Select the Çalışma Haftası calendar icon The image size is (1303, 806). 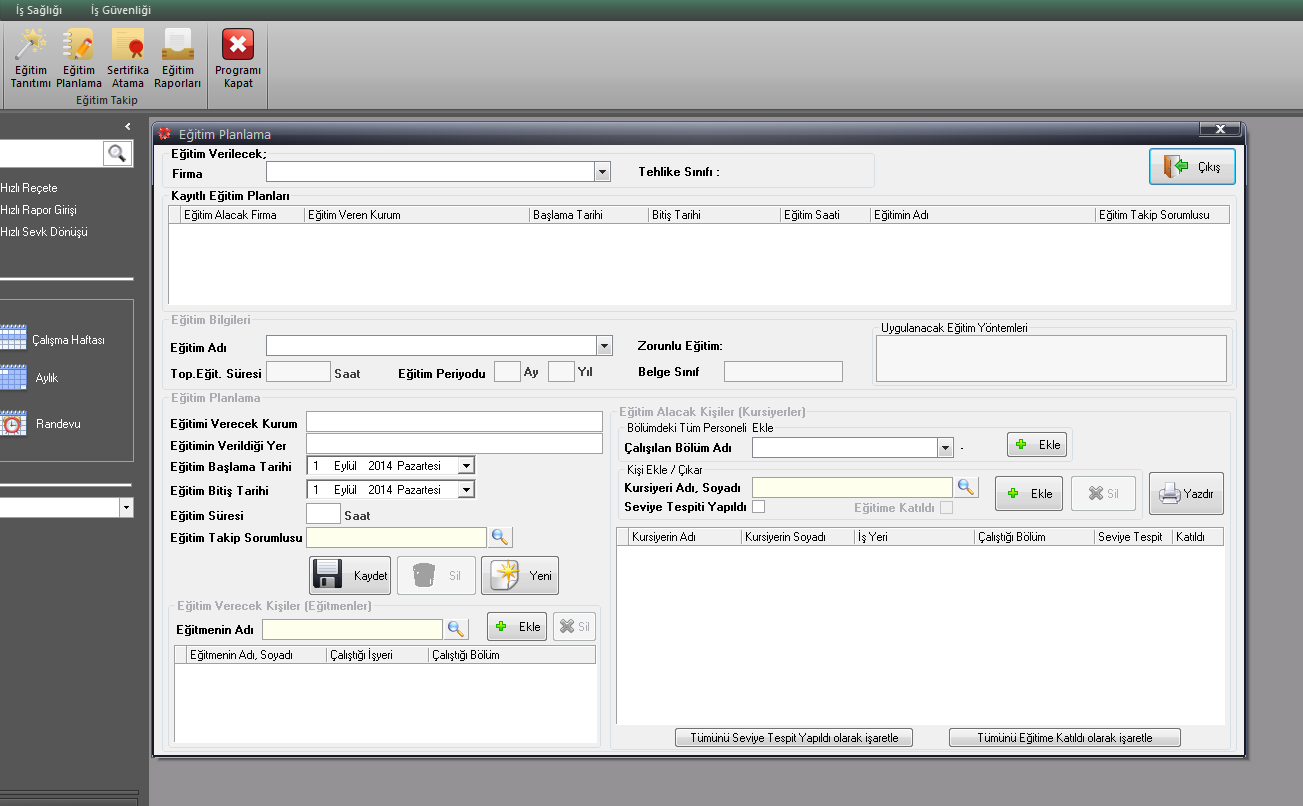tap(14, 339)
